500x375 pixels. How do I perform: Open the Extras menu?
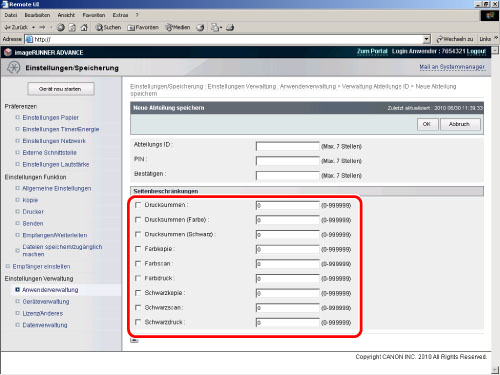120,15
